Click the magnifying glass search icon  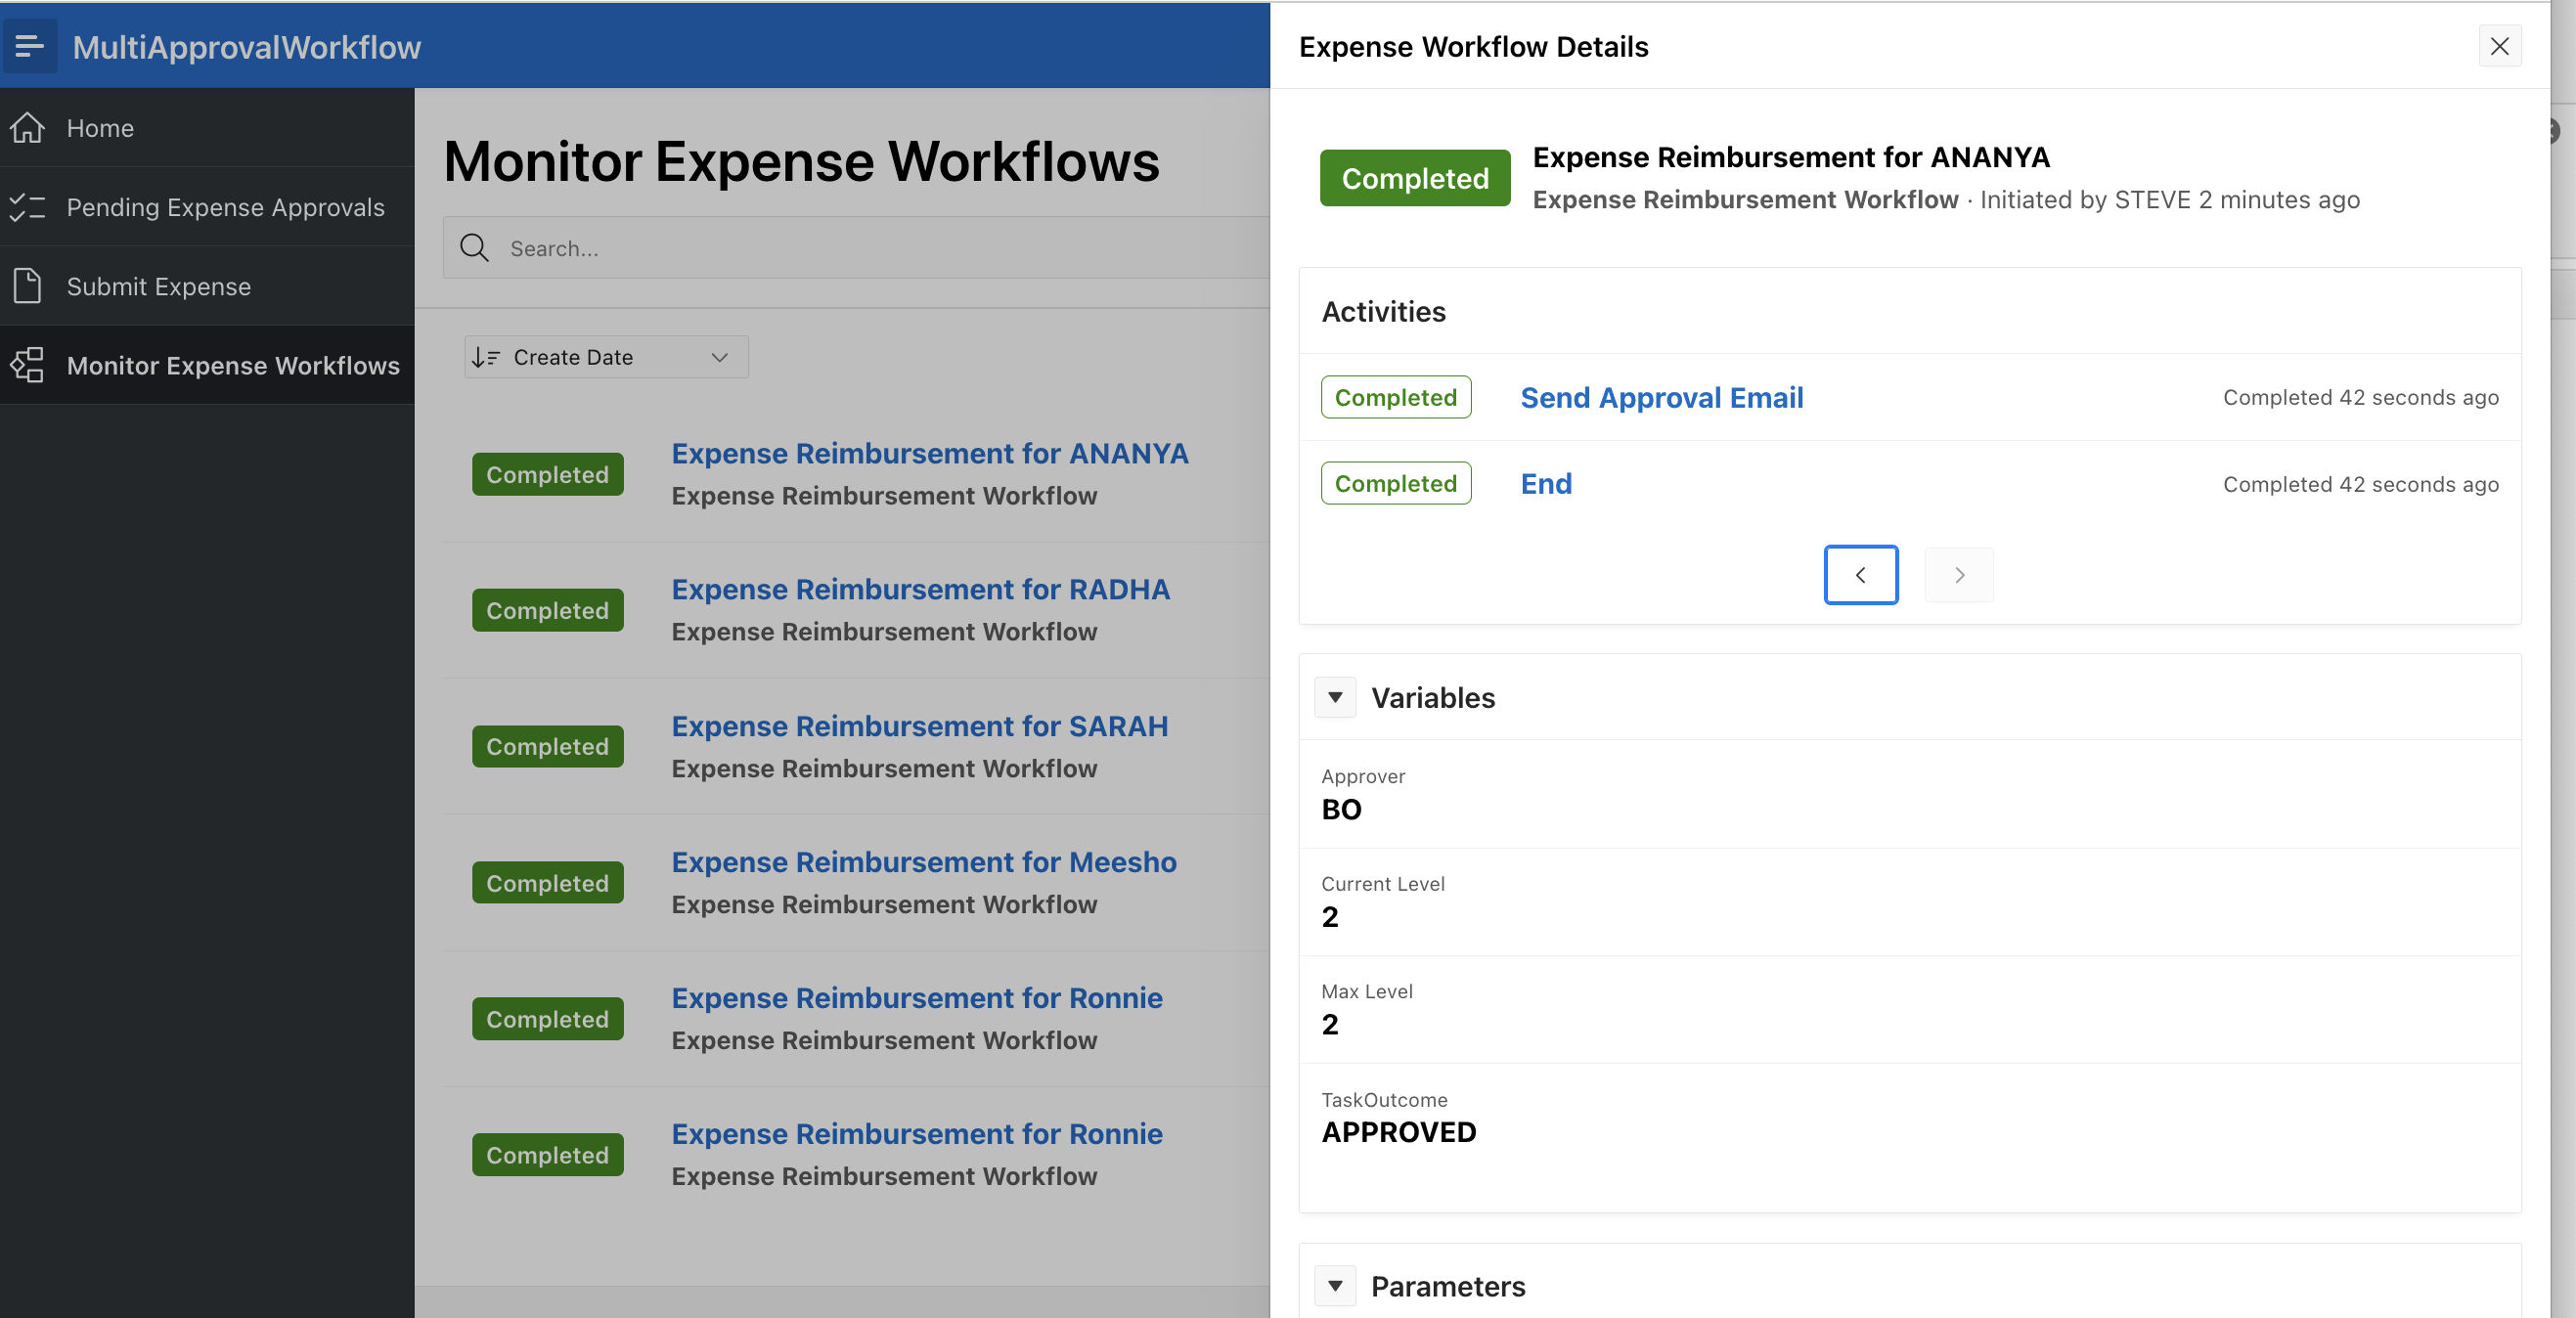(x=474, y=248)
